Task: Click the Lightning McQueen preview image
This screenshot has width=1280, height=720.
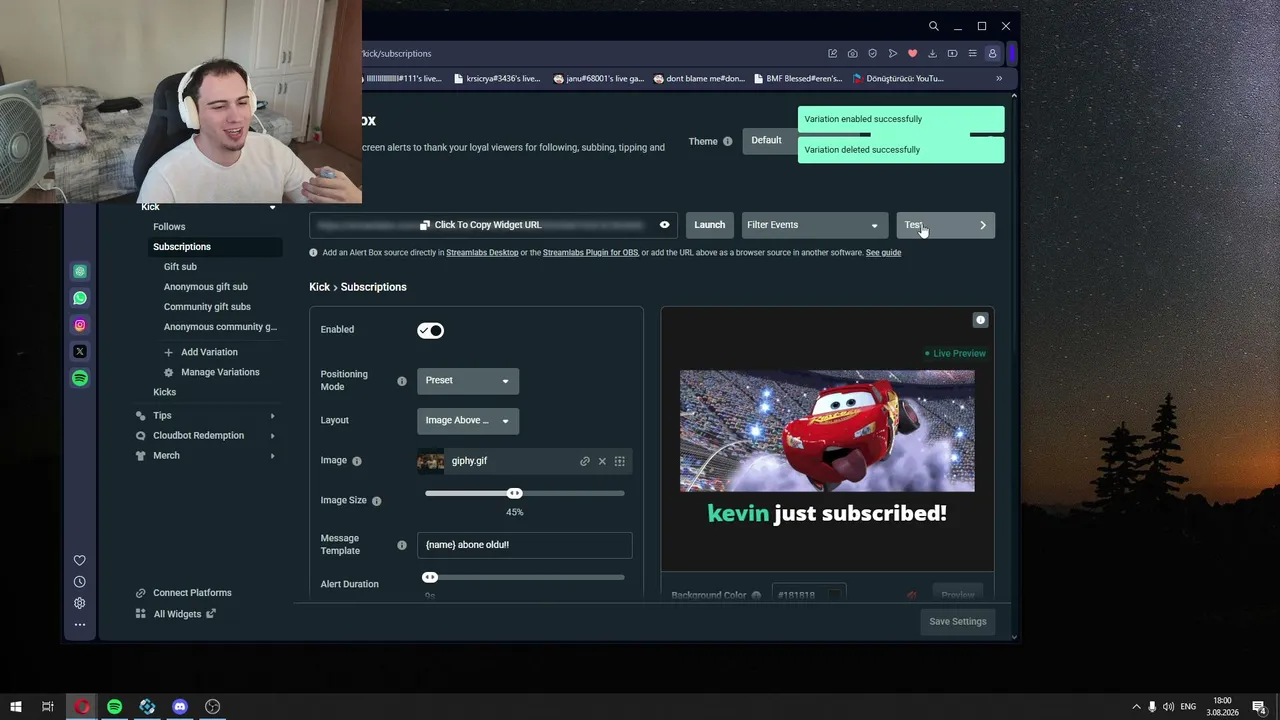Action: point(827,431)
